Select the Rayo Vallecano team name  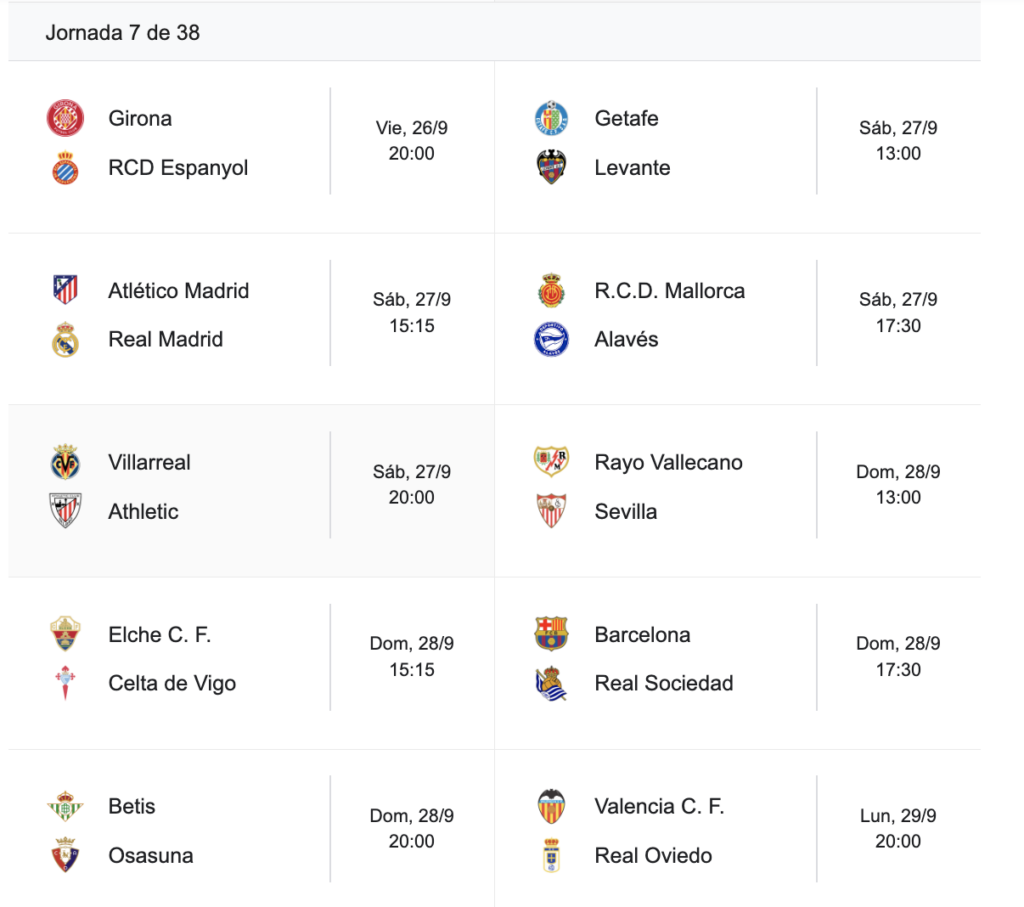[668, 462]
